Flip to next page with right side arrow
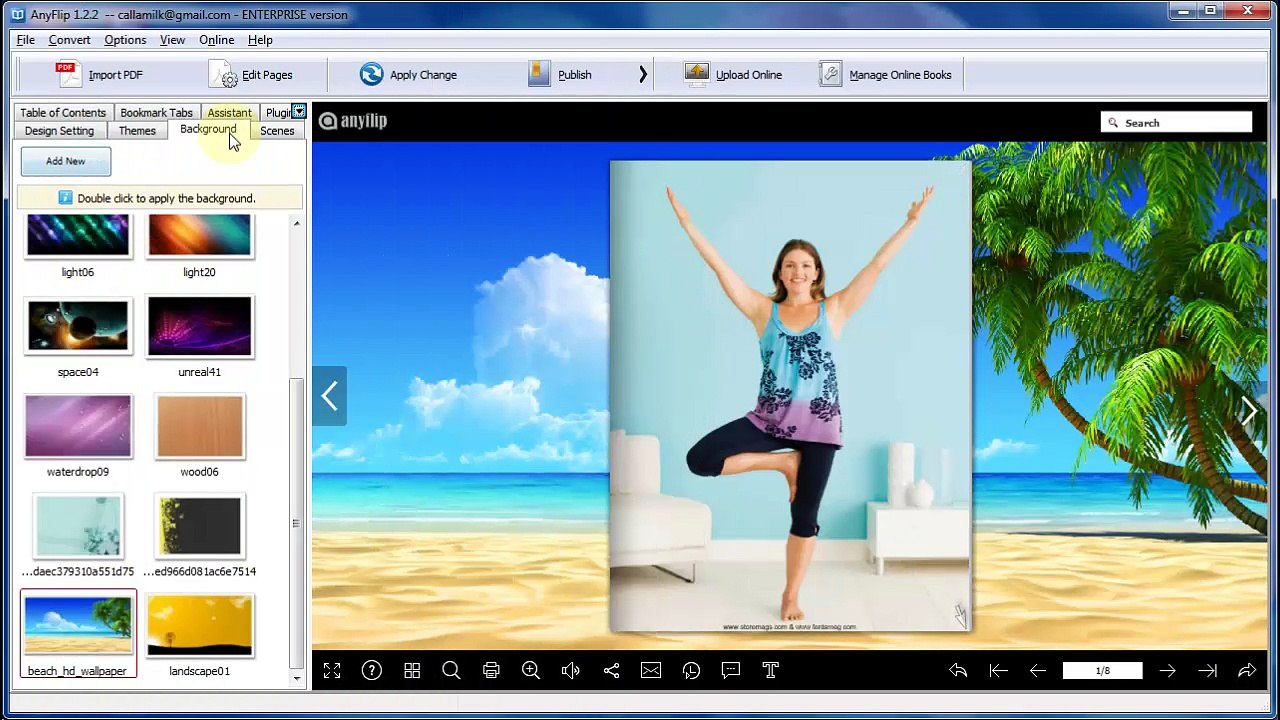Viewport: 1280px width, 720px height. (x=1250, y=410)
